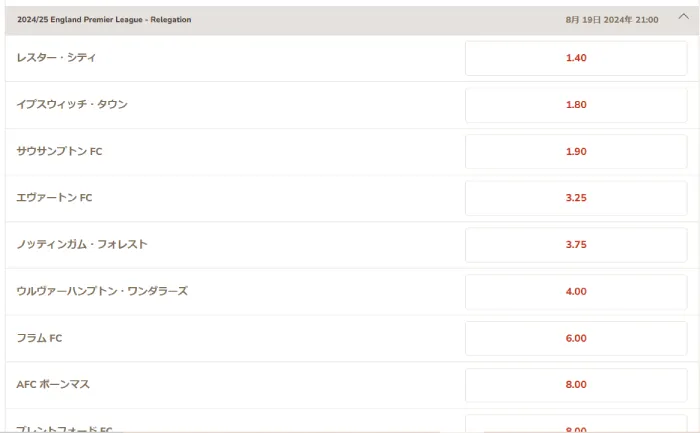Image resolution: width=700 pixels, height=433 pixels.
Task: Select 1.80 odds for イプスウィッチ・タウン
Action: pyautogui.click(x=576, y=105)
